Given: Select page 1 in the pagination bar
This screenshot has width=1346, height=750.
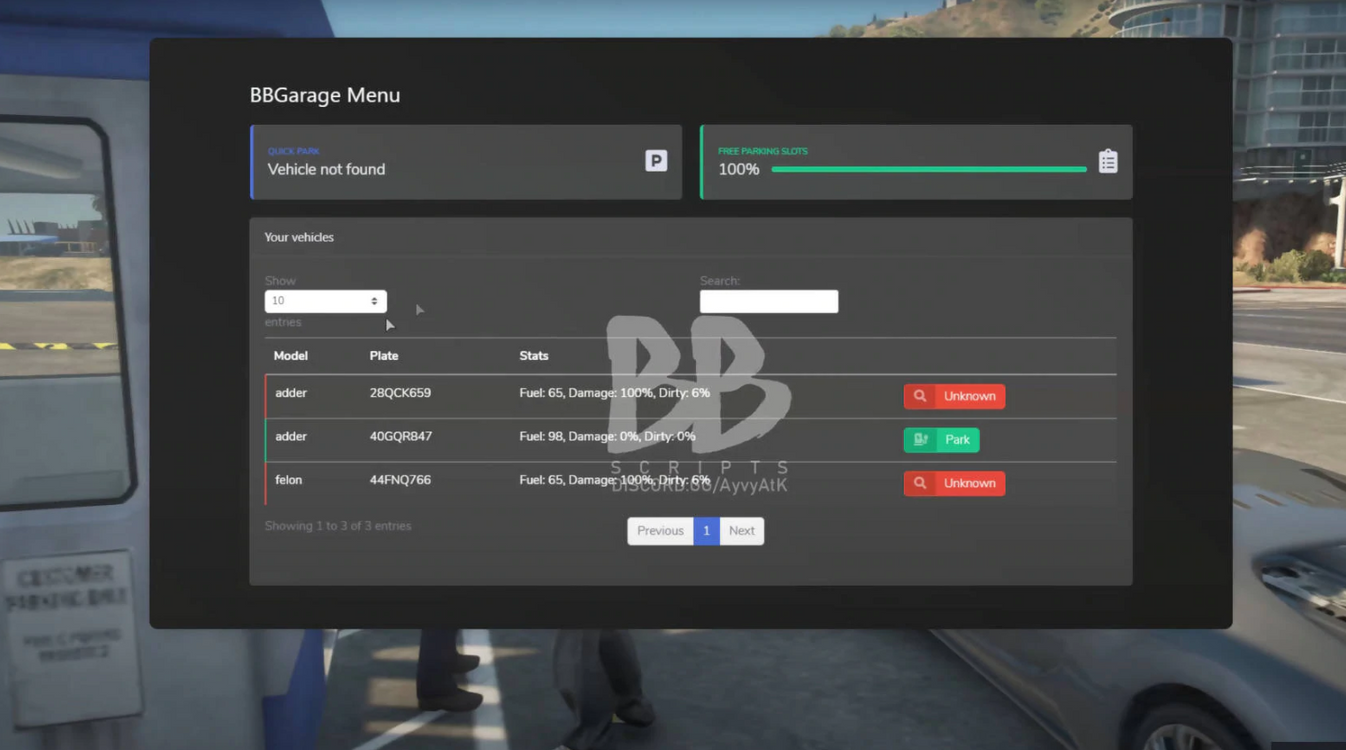Looking at the screenshot, I should pos(706,530).
